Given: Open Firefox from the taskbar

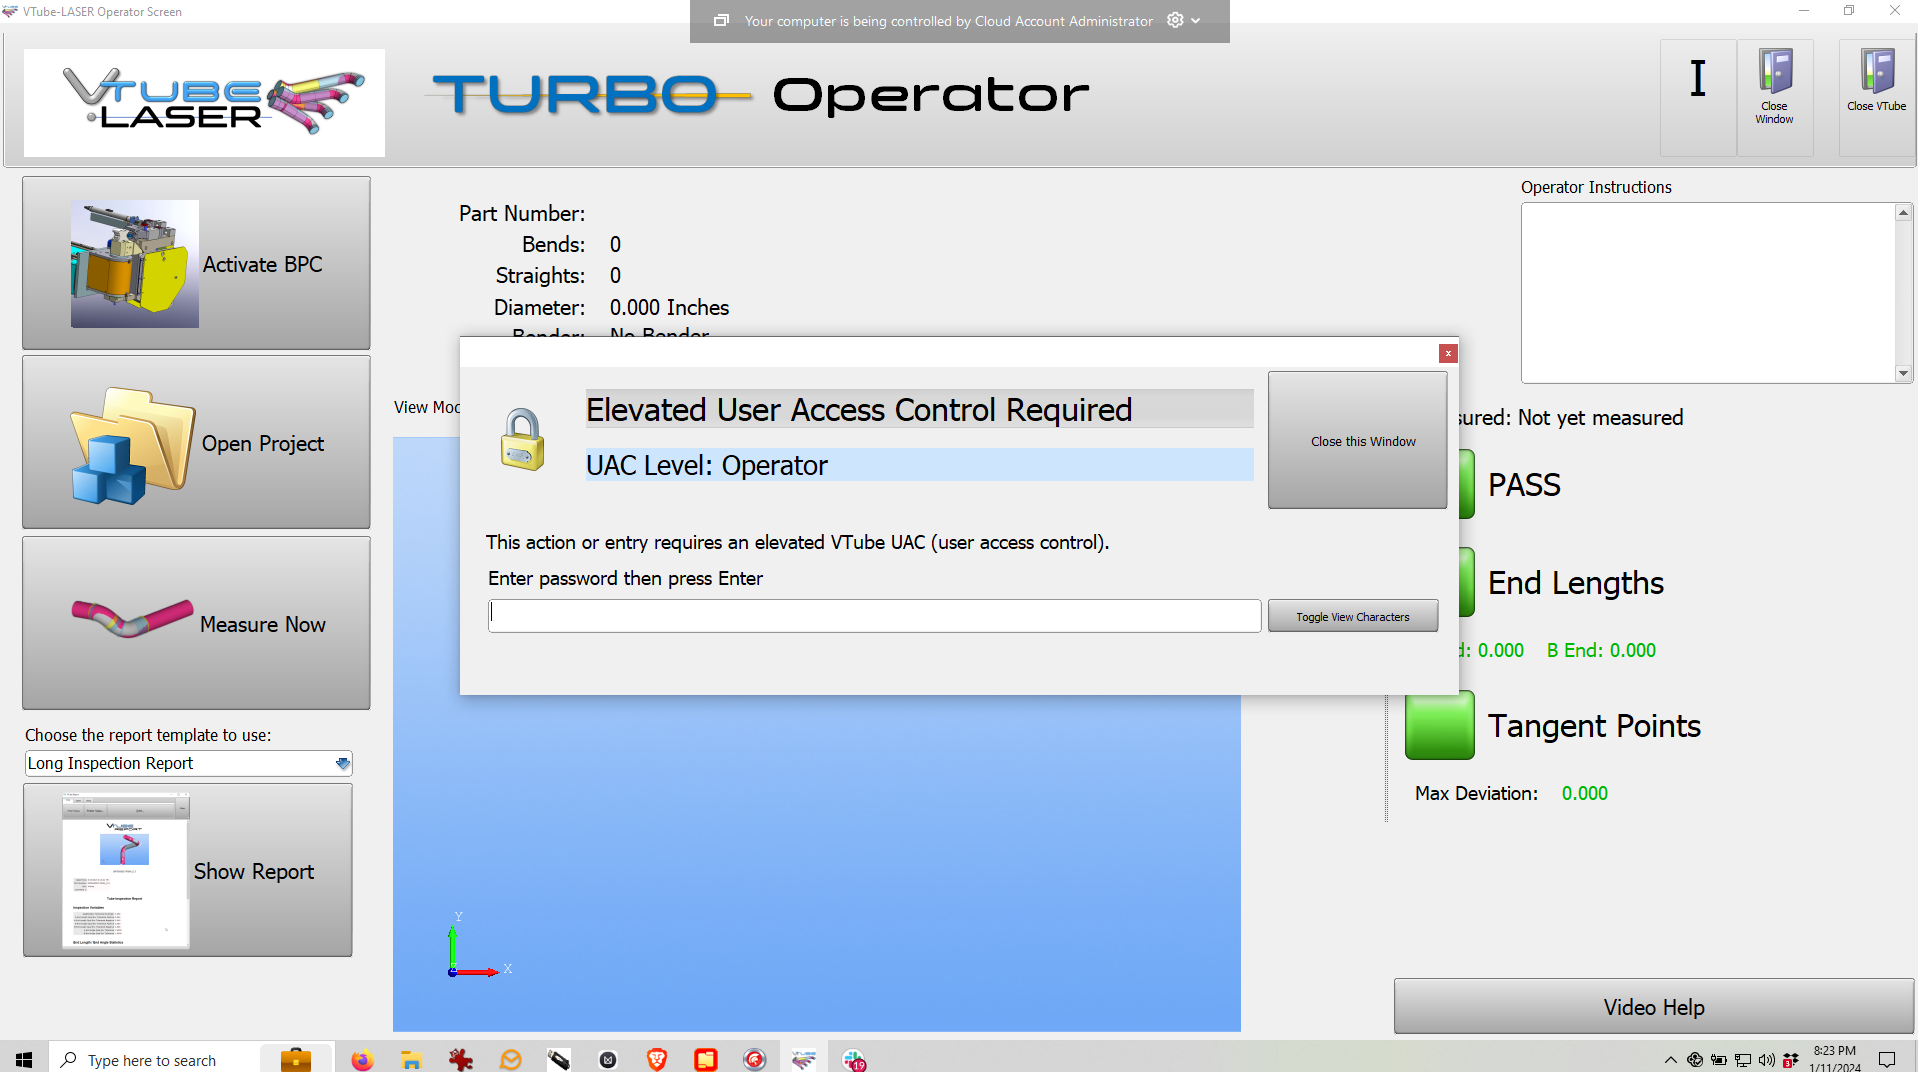Looking at the screenshot, I should click(362, 1059).
